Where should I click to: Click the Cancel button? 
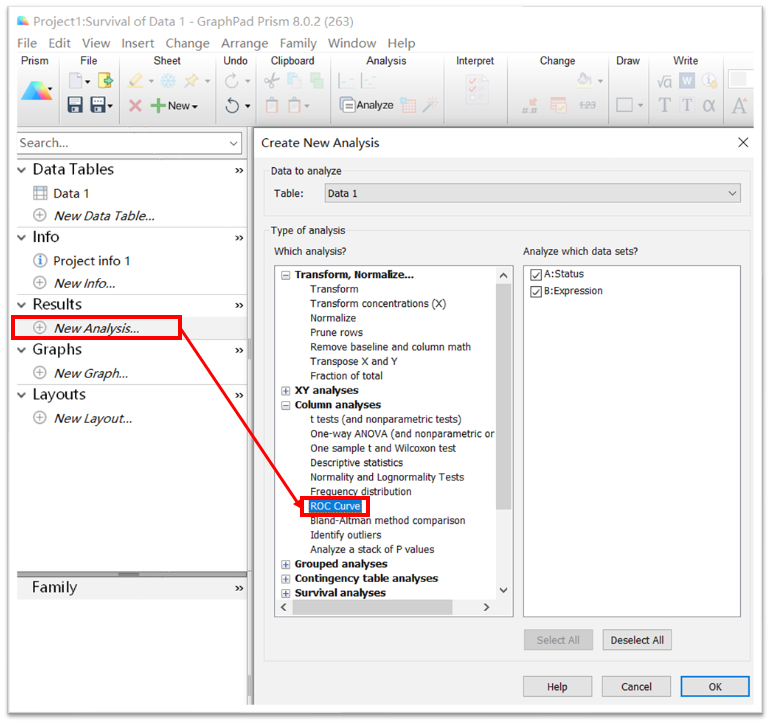(x=636, y=687)
